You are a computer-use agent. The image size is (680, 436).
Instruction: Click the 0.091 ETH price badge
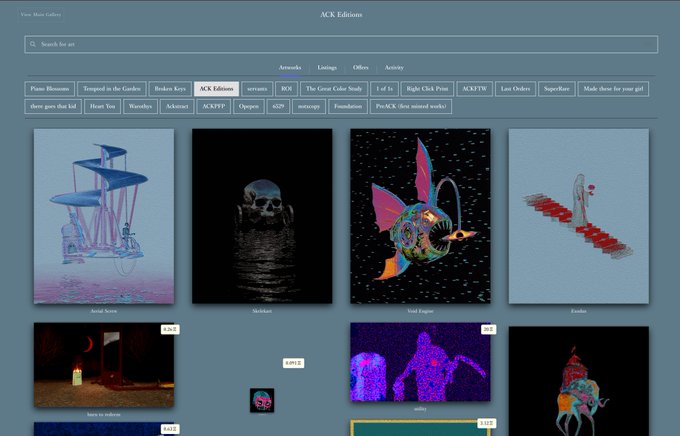pos(293,363)
